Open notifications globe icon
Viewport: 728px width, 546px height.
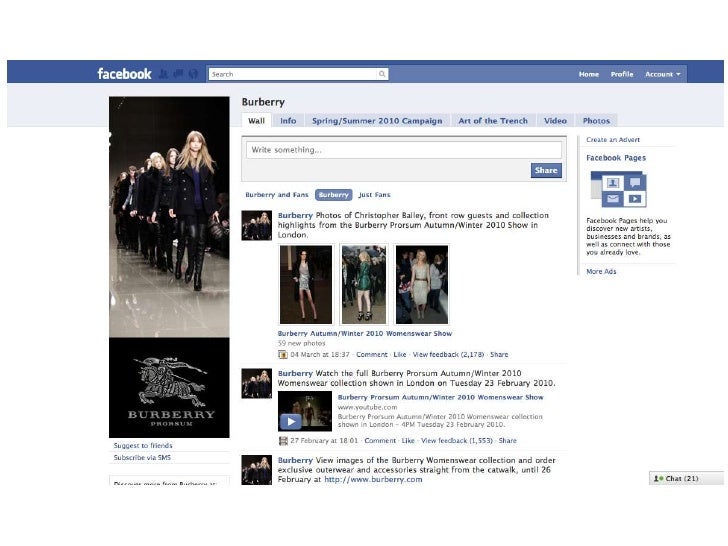tap(193, 74)
